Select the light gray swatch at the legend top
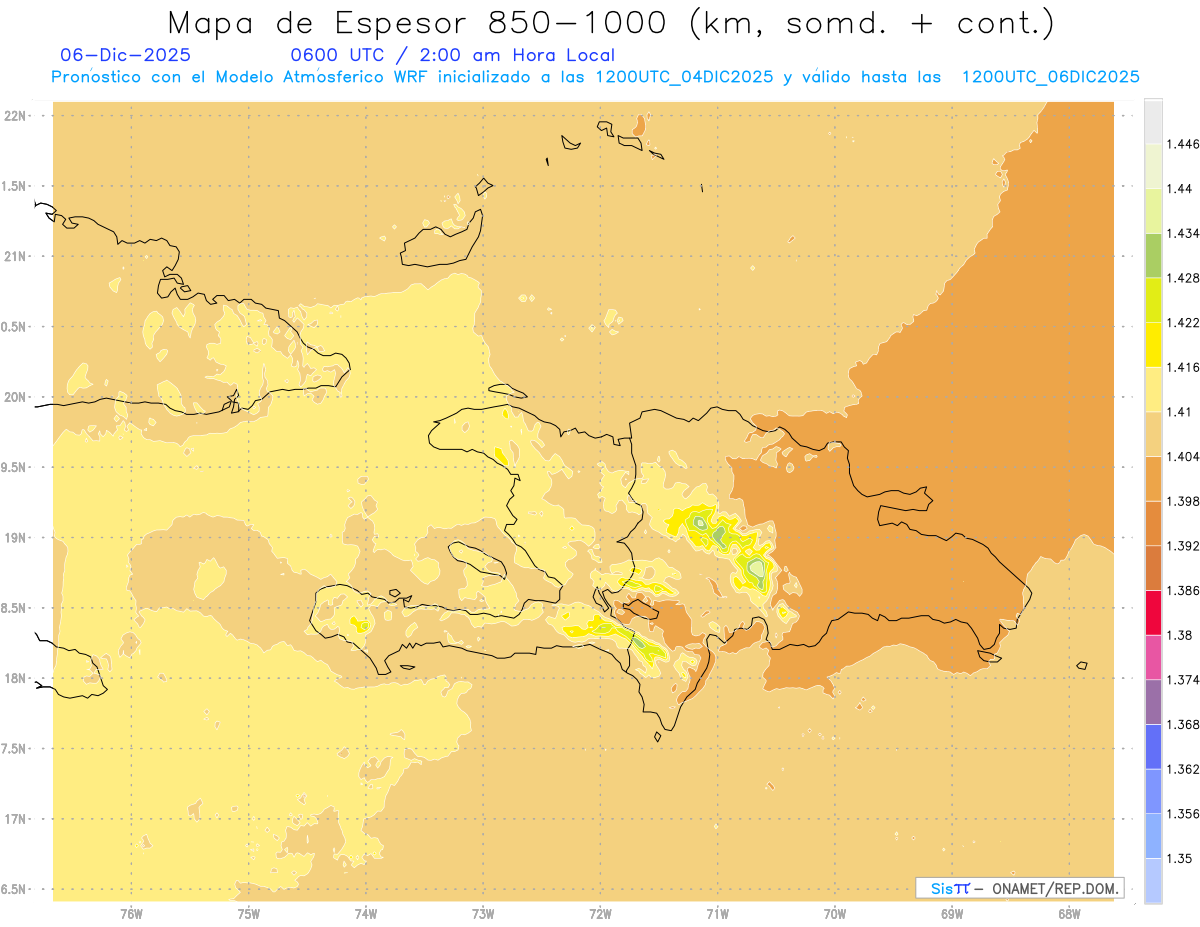The height and width of the screenshot is (927, 1200). pyautogui.click(x=1153, y=121)
